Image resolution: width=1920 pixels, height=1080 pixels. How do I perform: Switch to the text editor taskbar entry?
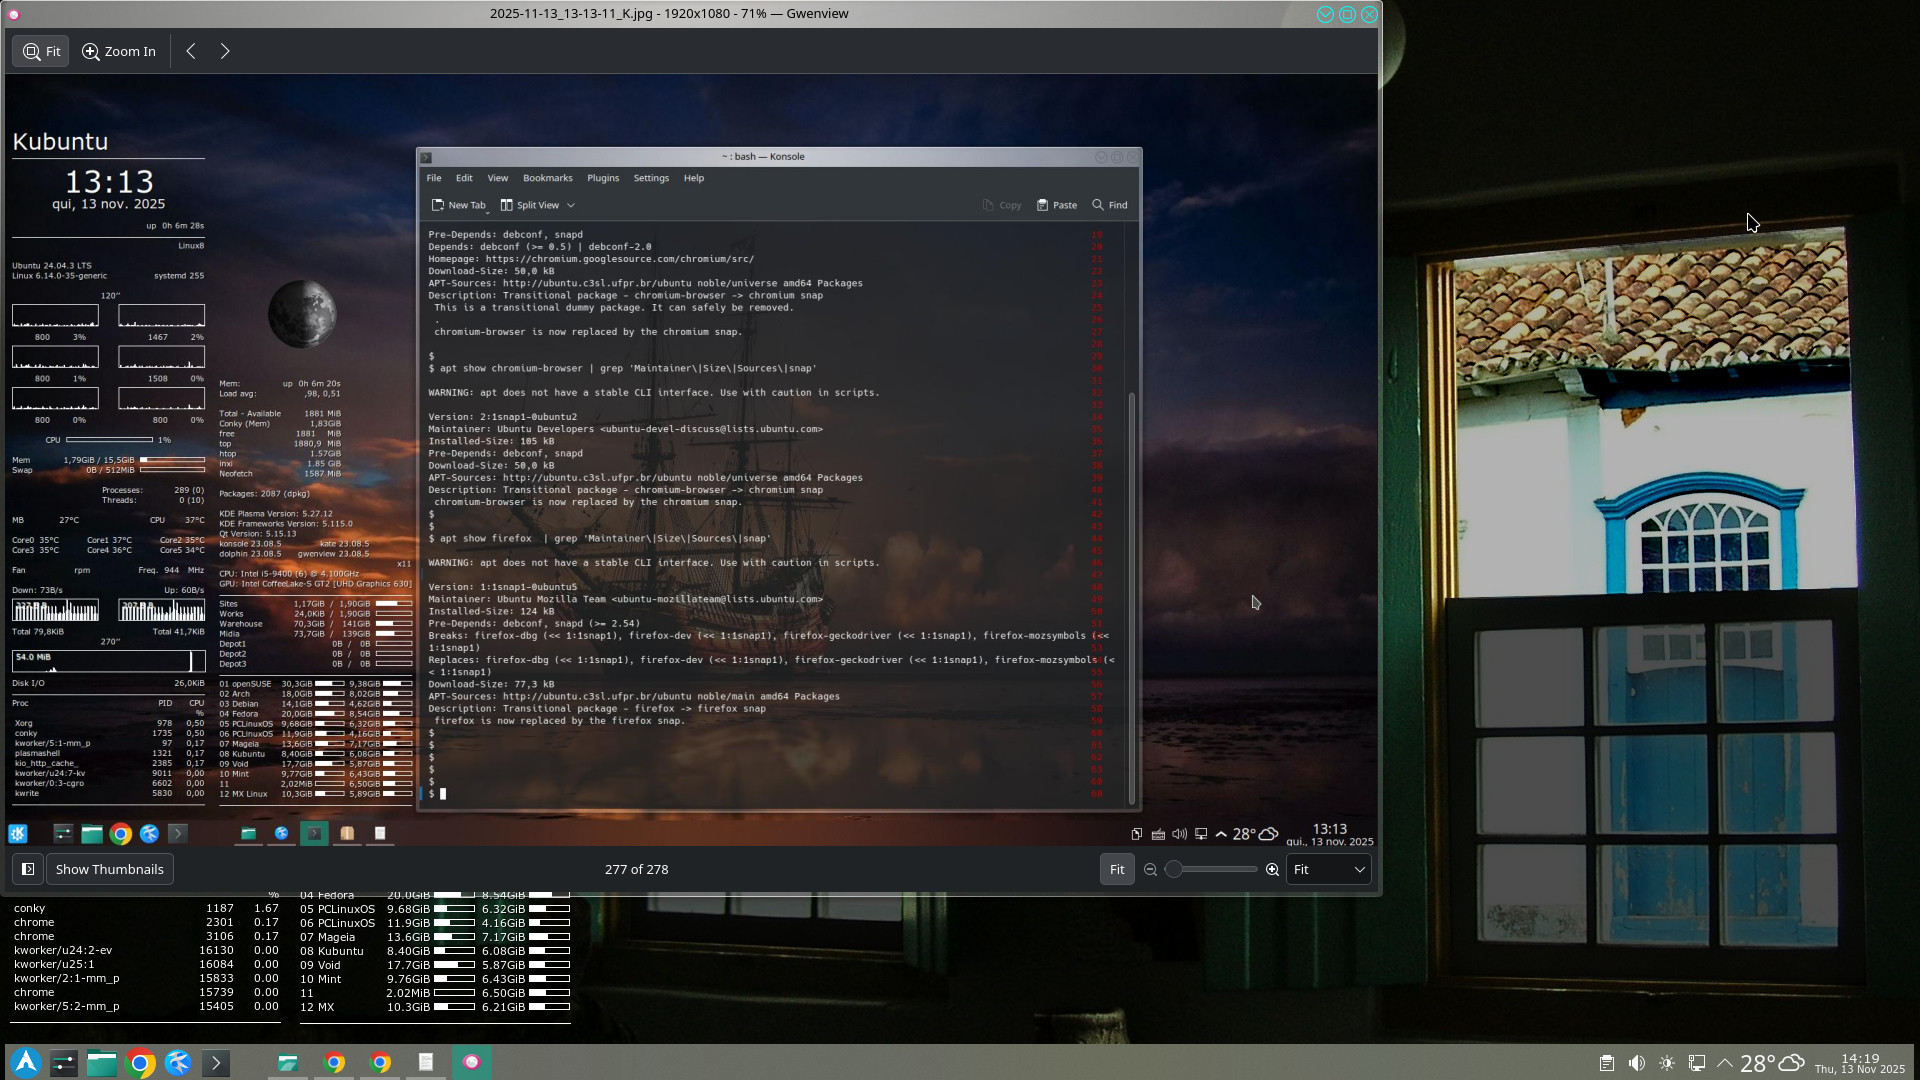pos(426,1062)
